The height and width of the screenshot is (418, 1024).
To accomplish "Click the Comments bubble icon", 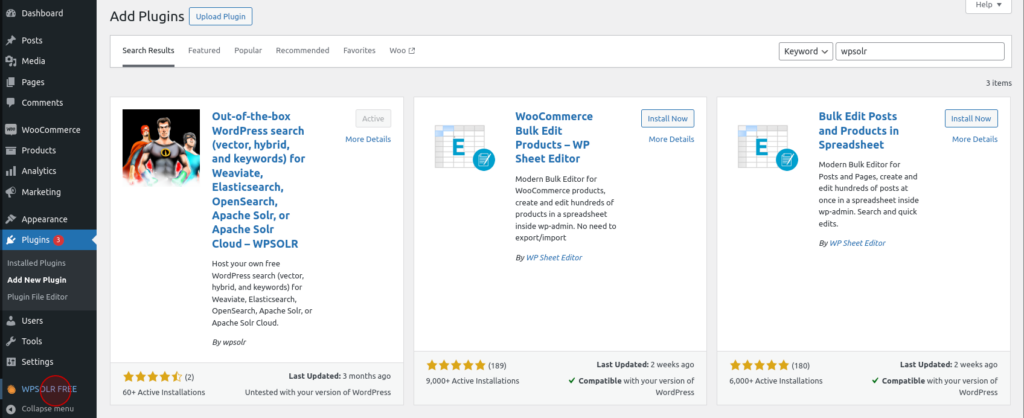I will (10, 103).
